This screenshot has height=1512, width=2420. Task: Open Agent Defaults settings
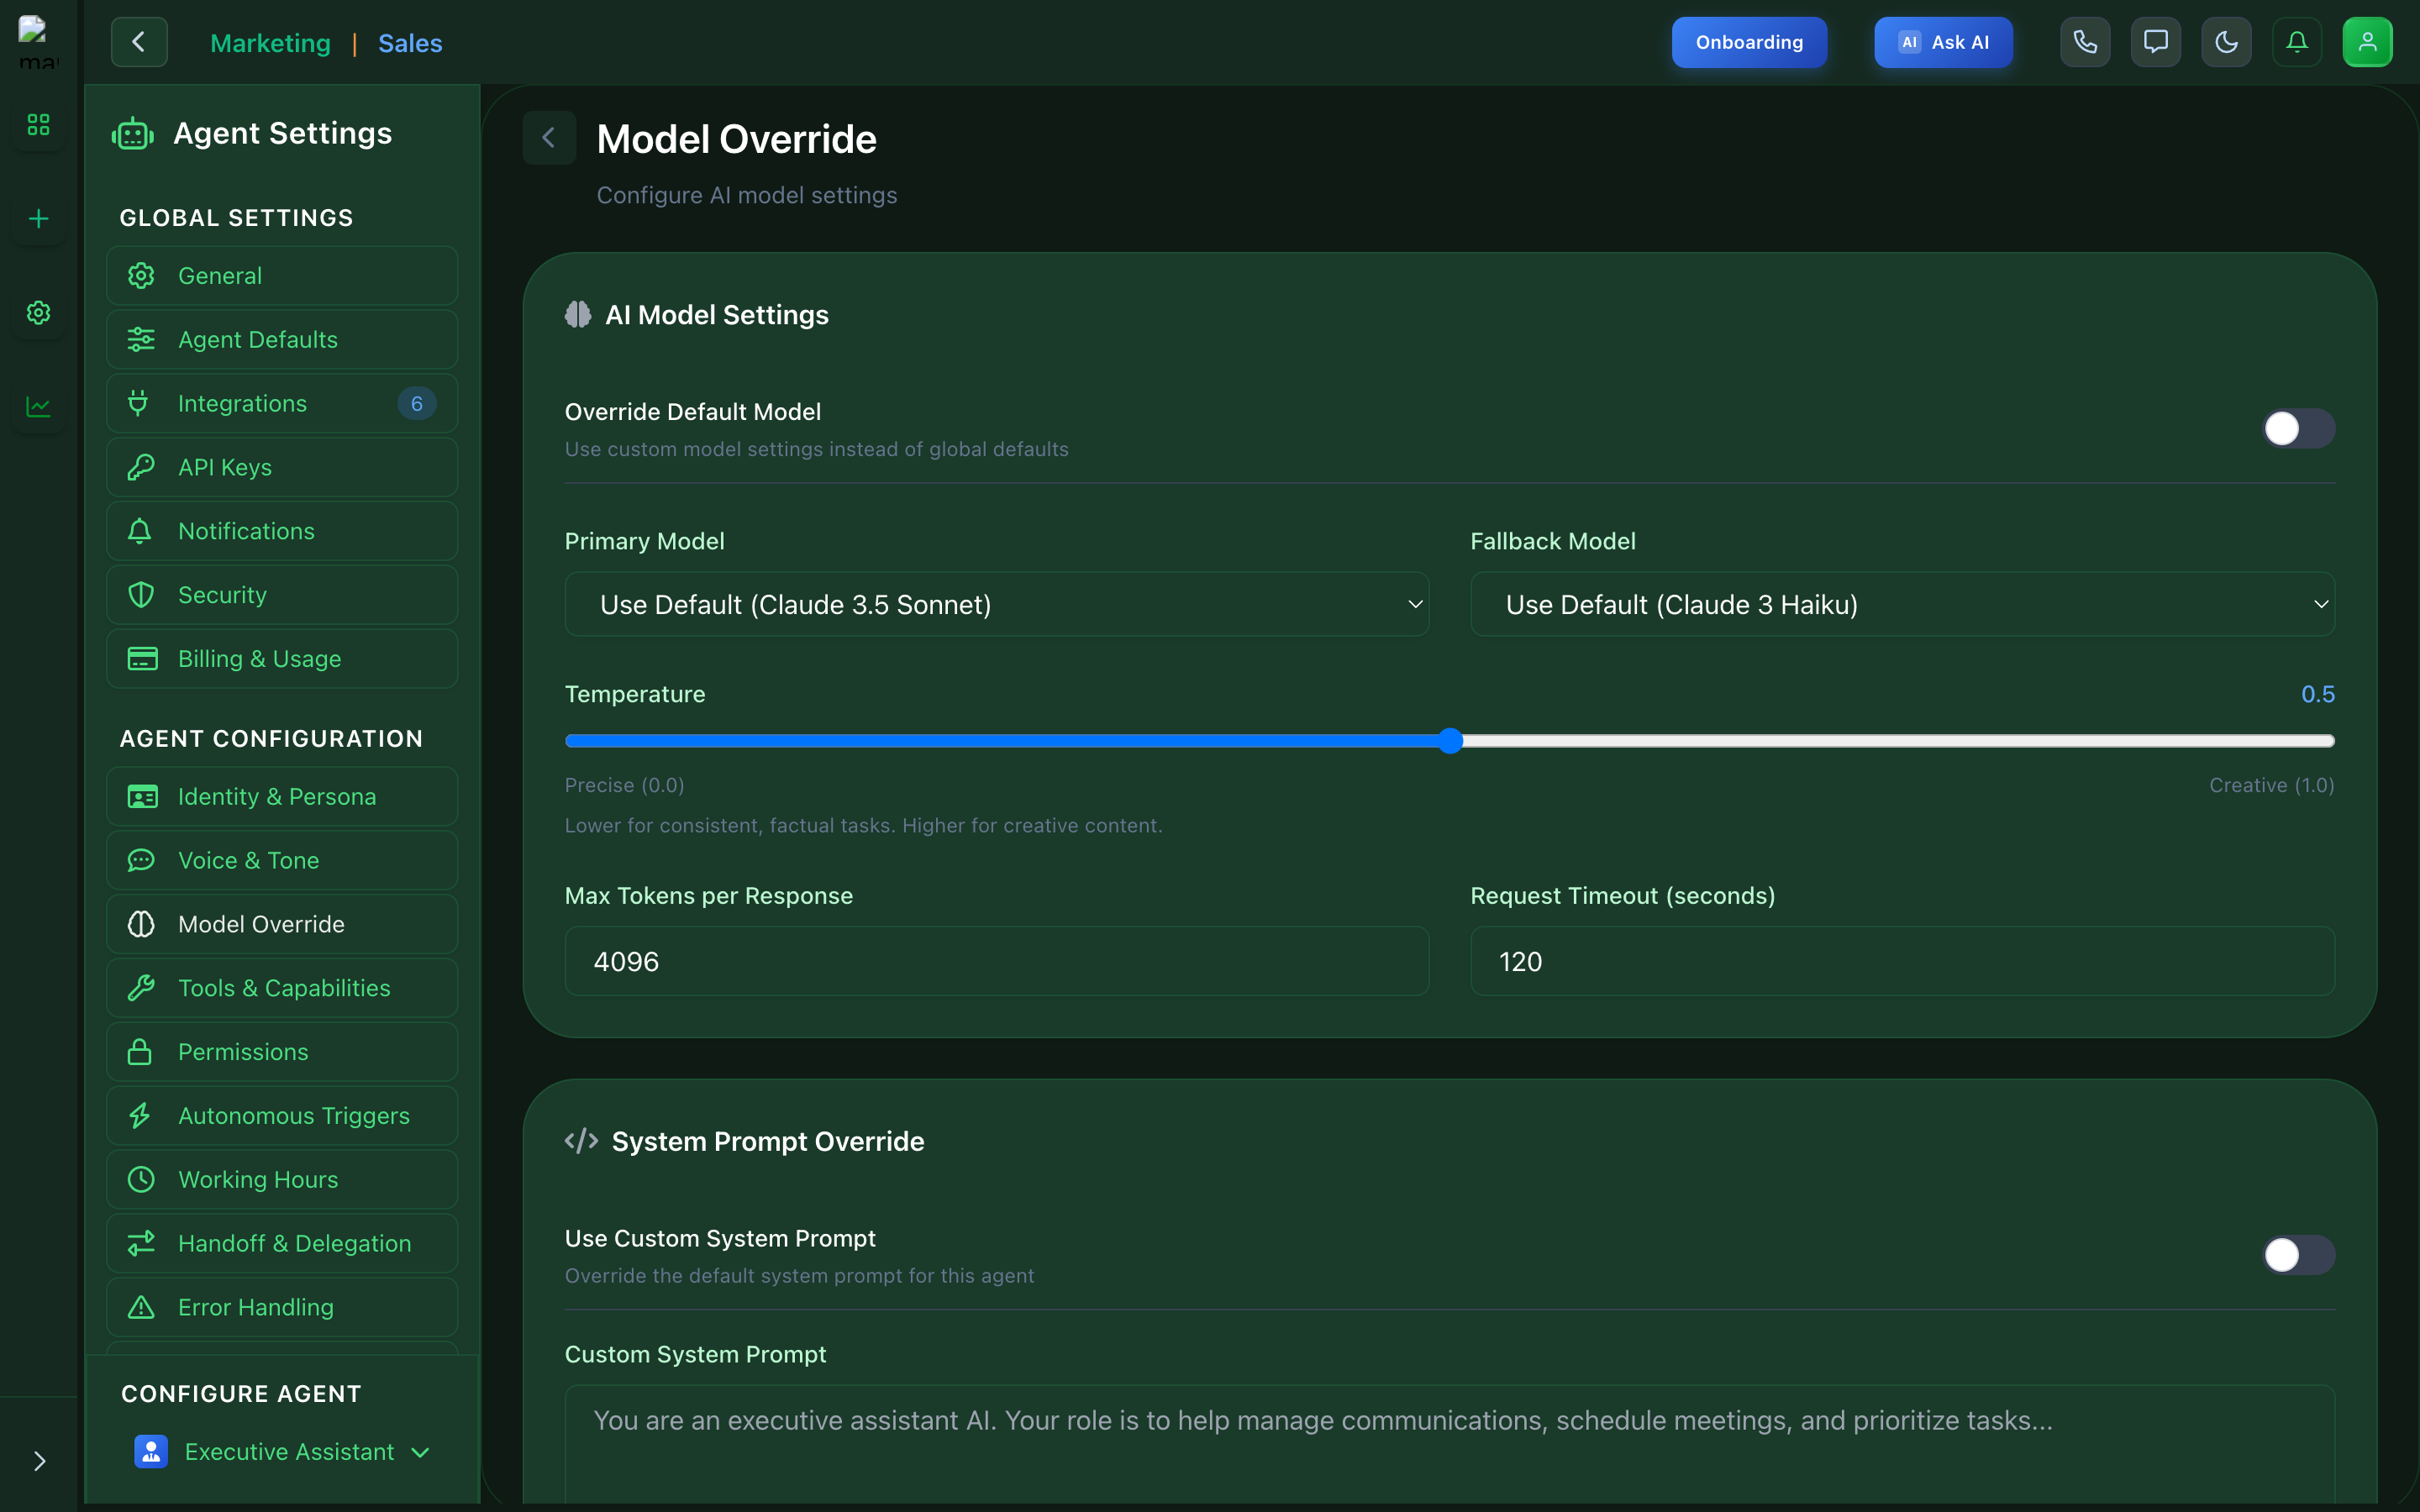click(x=282, y=340)
